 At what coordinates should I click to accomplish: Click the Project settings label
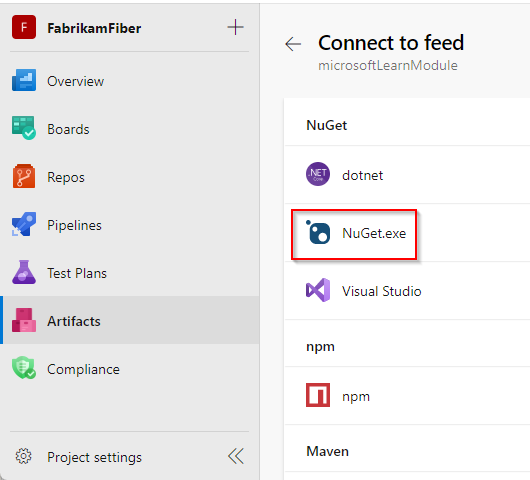tap(94, 457)
